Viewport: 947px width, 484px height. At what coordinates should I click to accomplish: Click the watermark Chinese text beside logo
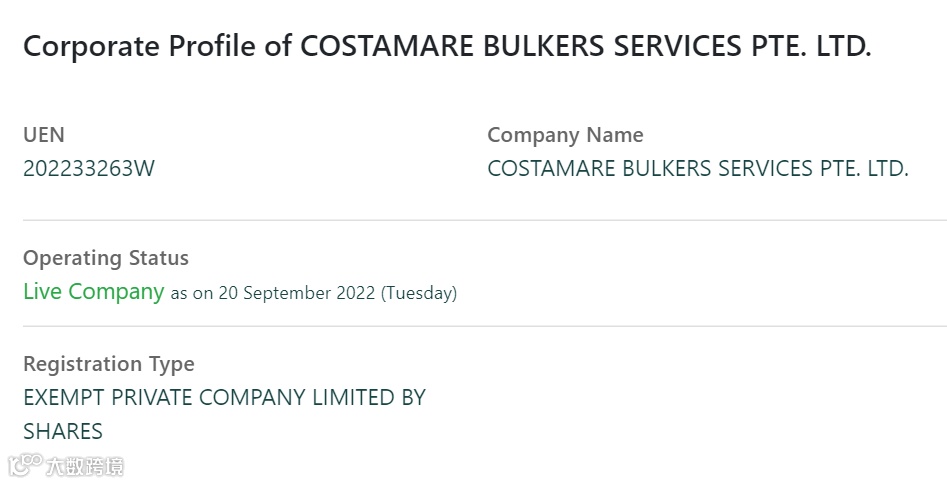pos(84,466)
